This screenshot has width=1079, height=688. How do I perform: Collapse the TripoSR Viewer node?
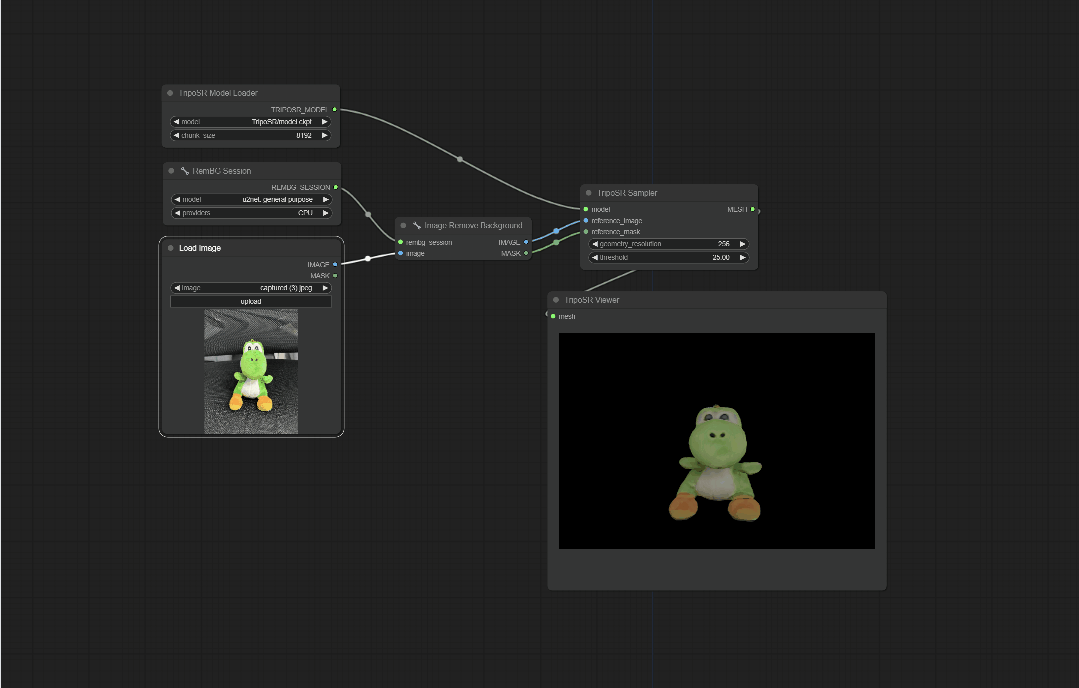click(556, 299)
